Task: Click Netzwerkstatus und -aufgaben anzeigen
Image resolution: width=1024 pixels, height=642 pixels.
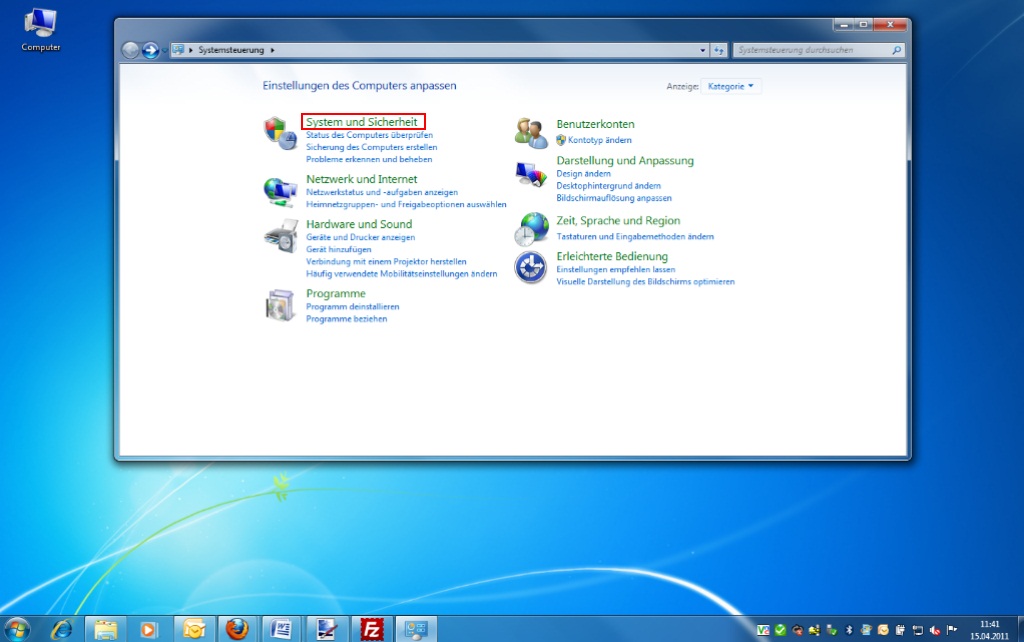Action: point(381,192)
